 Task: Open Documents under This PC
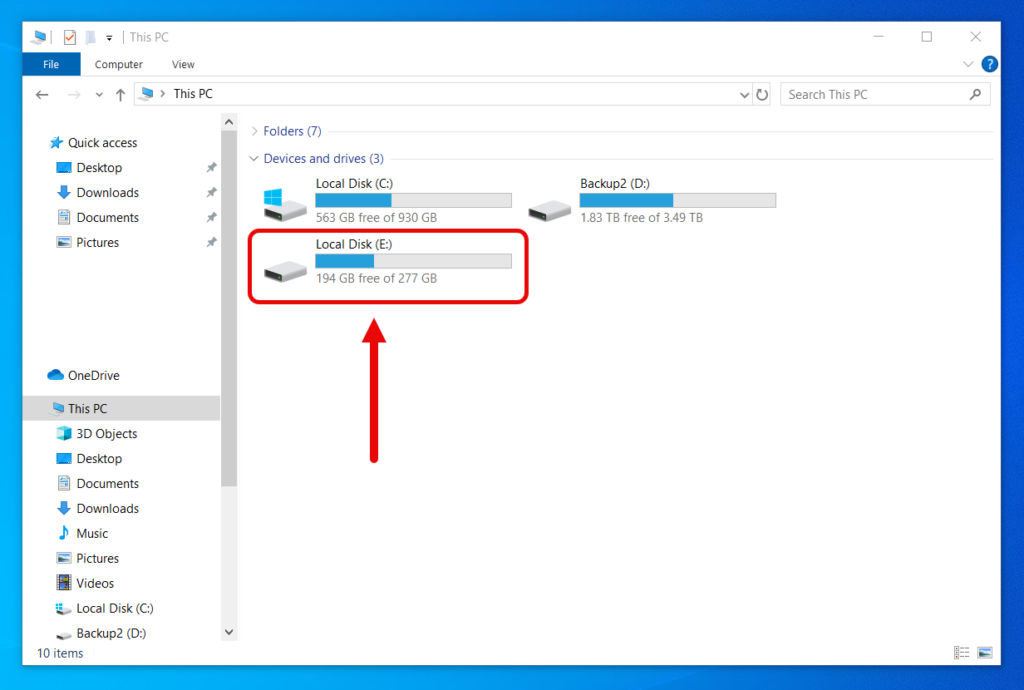click(x=107, y=483)
